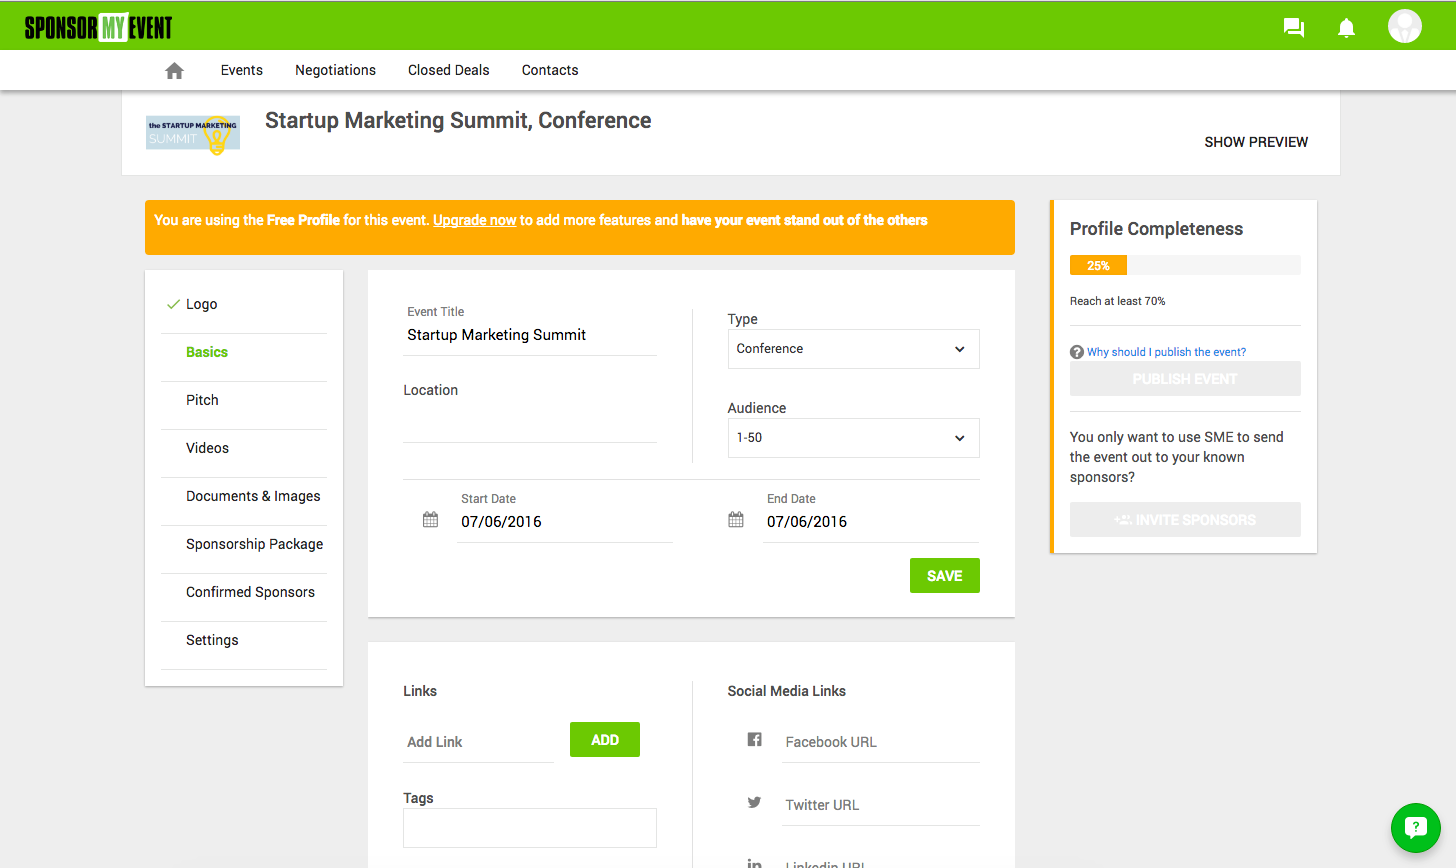Open the Negotiations menu
This screenshot has height=868, width=1456.
coord(335,70)
